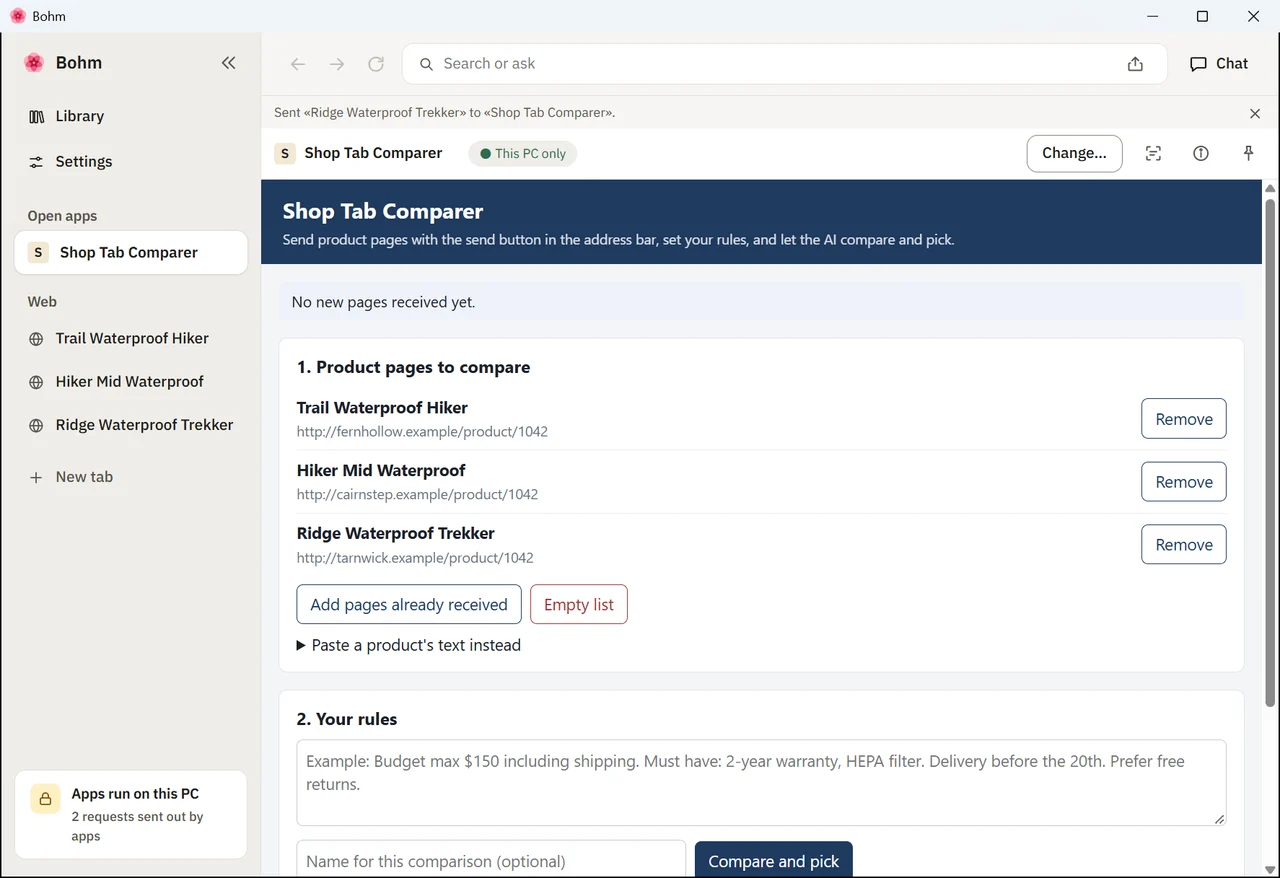The image size is (1280, 878).
Task: Switch to the Trail Waterproof Hiker tab
Action: pos(131,339)
